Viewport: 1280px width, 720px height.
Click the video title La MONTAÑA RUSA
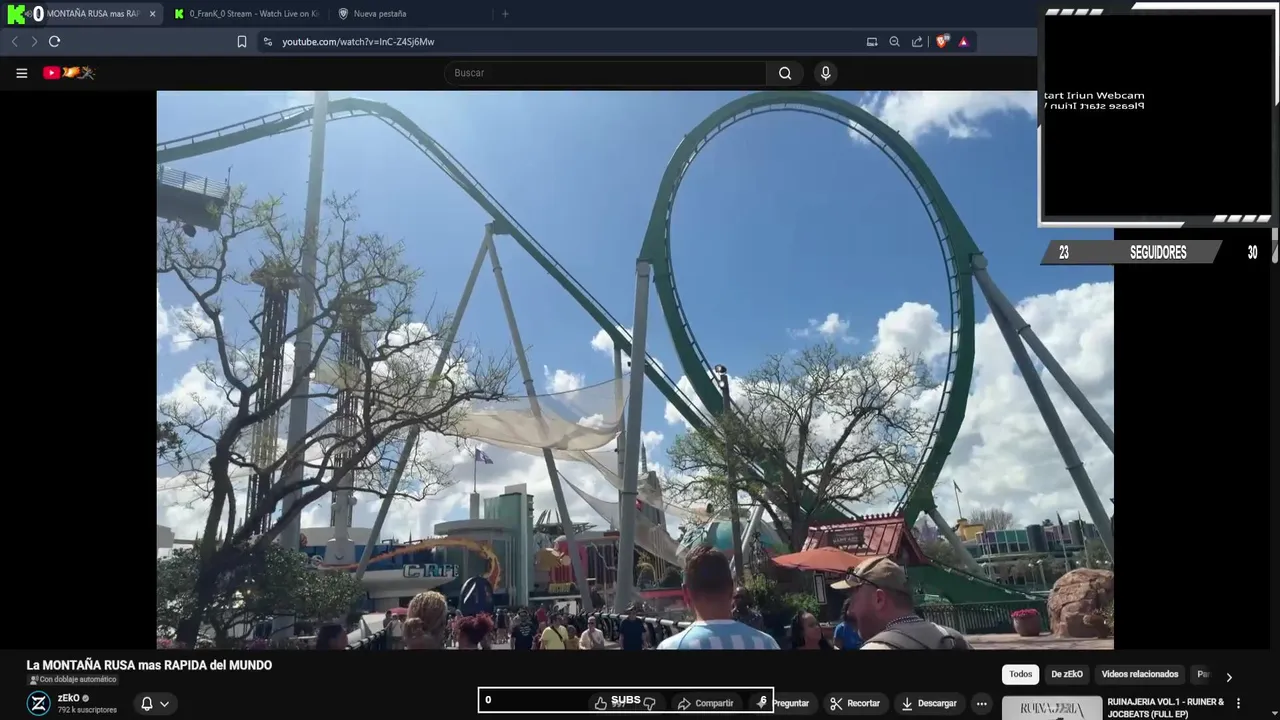click(x=149, y=665)
